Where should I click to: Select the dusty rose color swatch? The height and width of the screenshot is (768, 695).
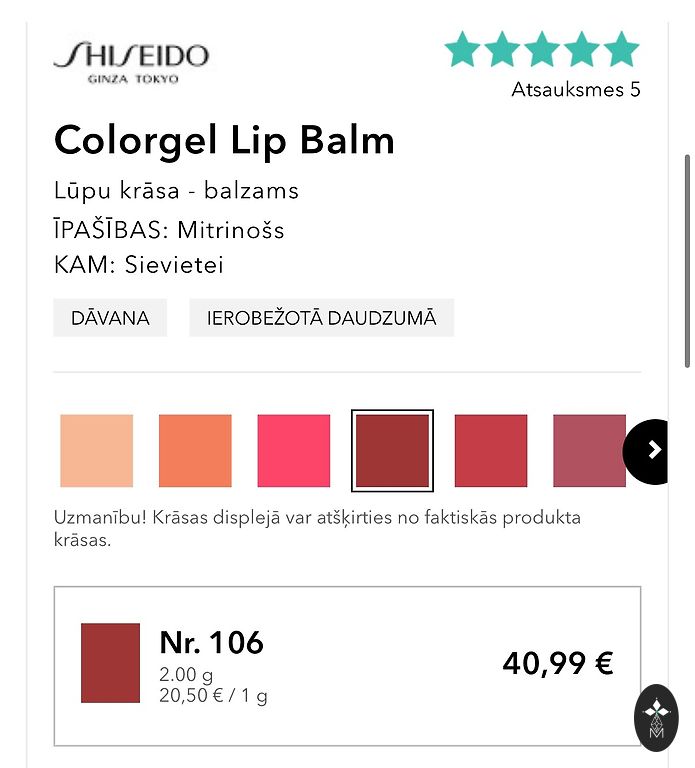tap(589, 451)
